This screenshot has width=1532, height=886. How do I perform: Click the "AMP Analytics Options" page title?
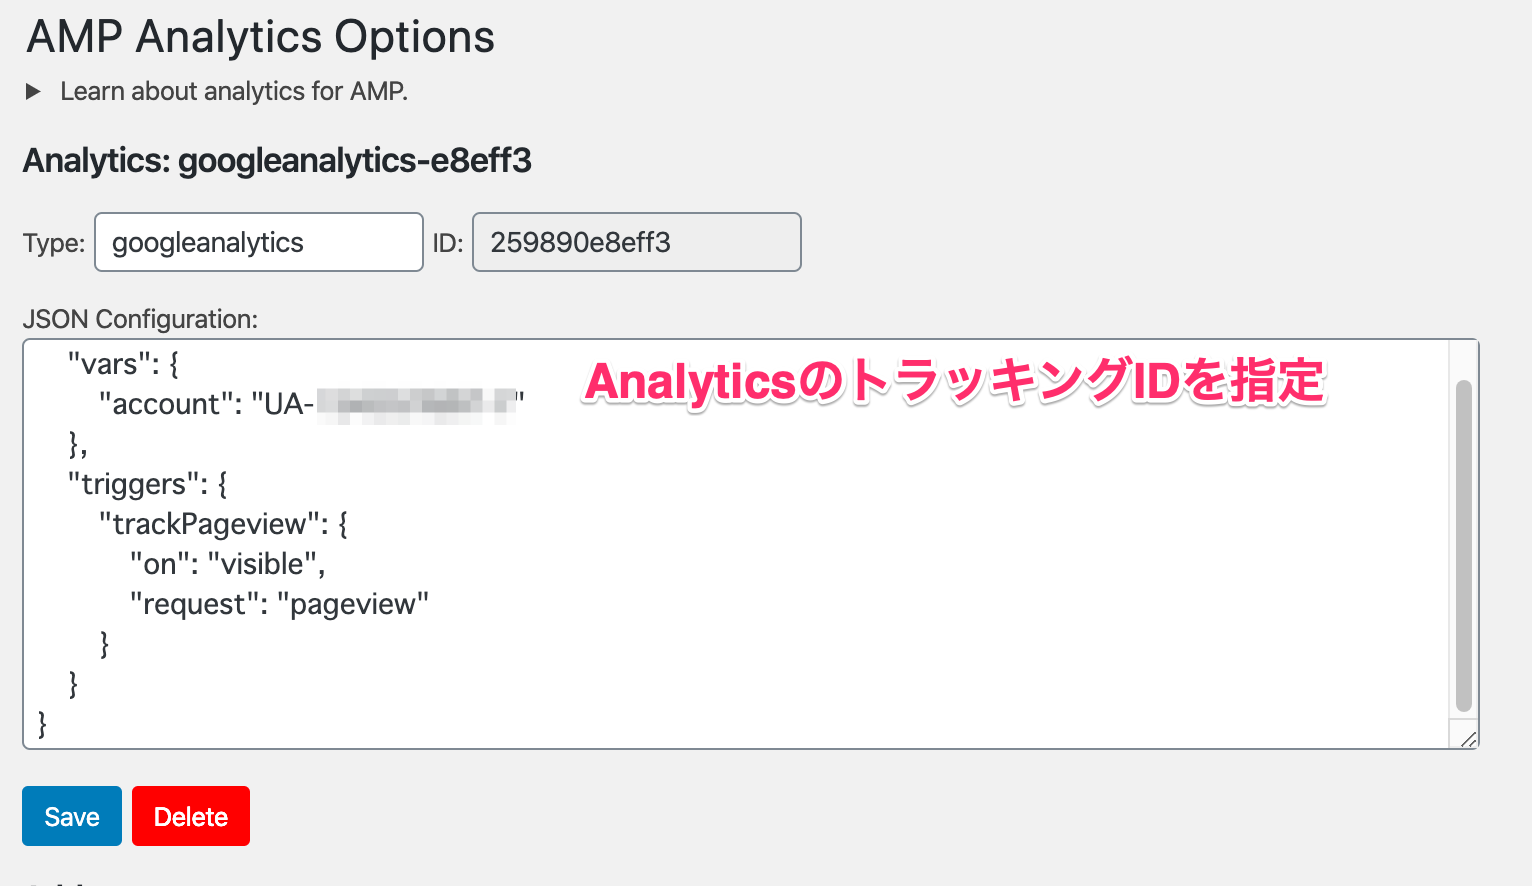[260, 37]
